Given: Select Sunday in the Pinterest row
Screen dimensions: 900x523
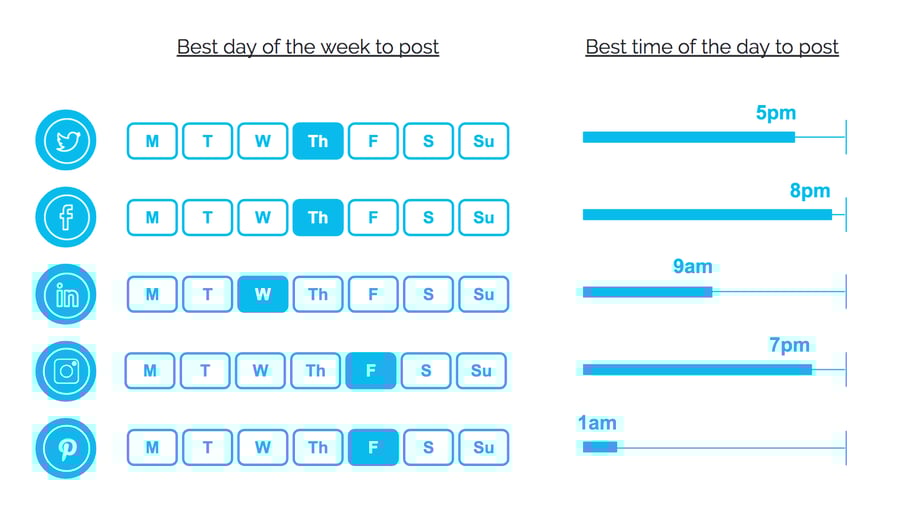Looking at the screenshot, I should click(484, 448).
